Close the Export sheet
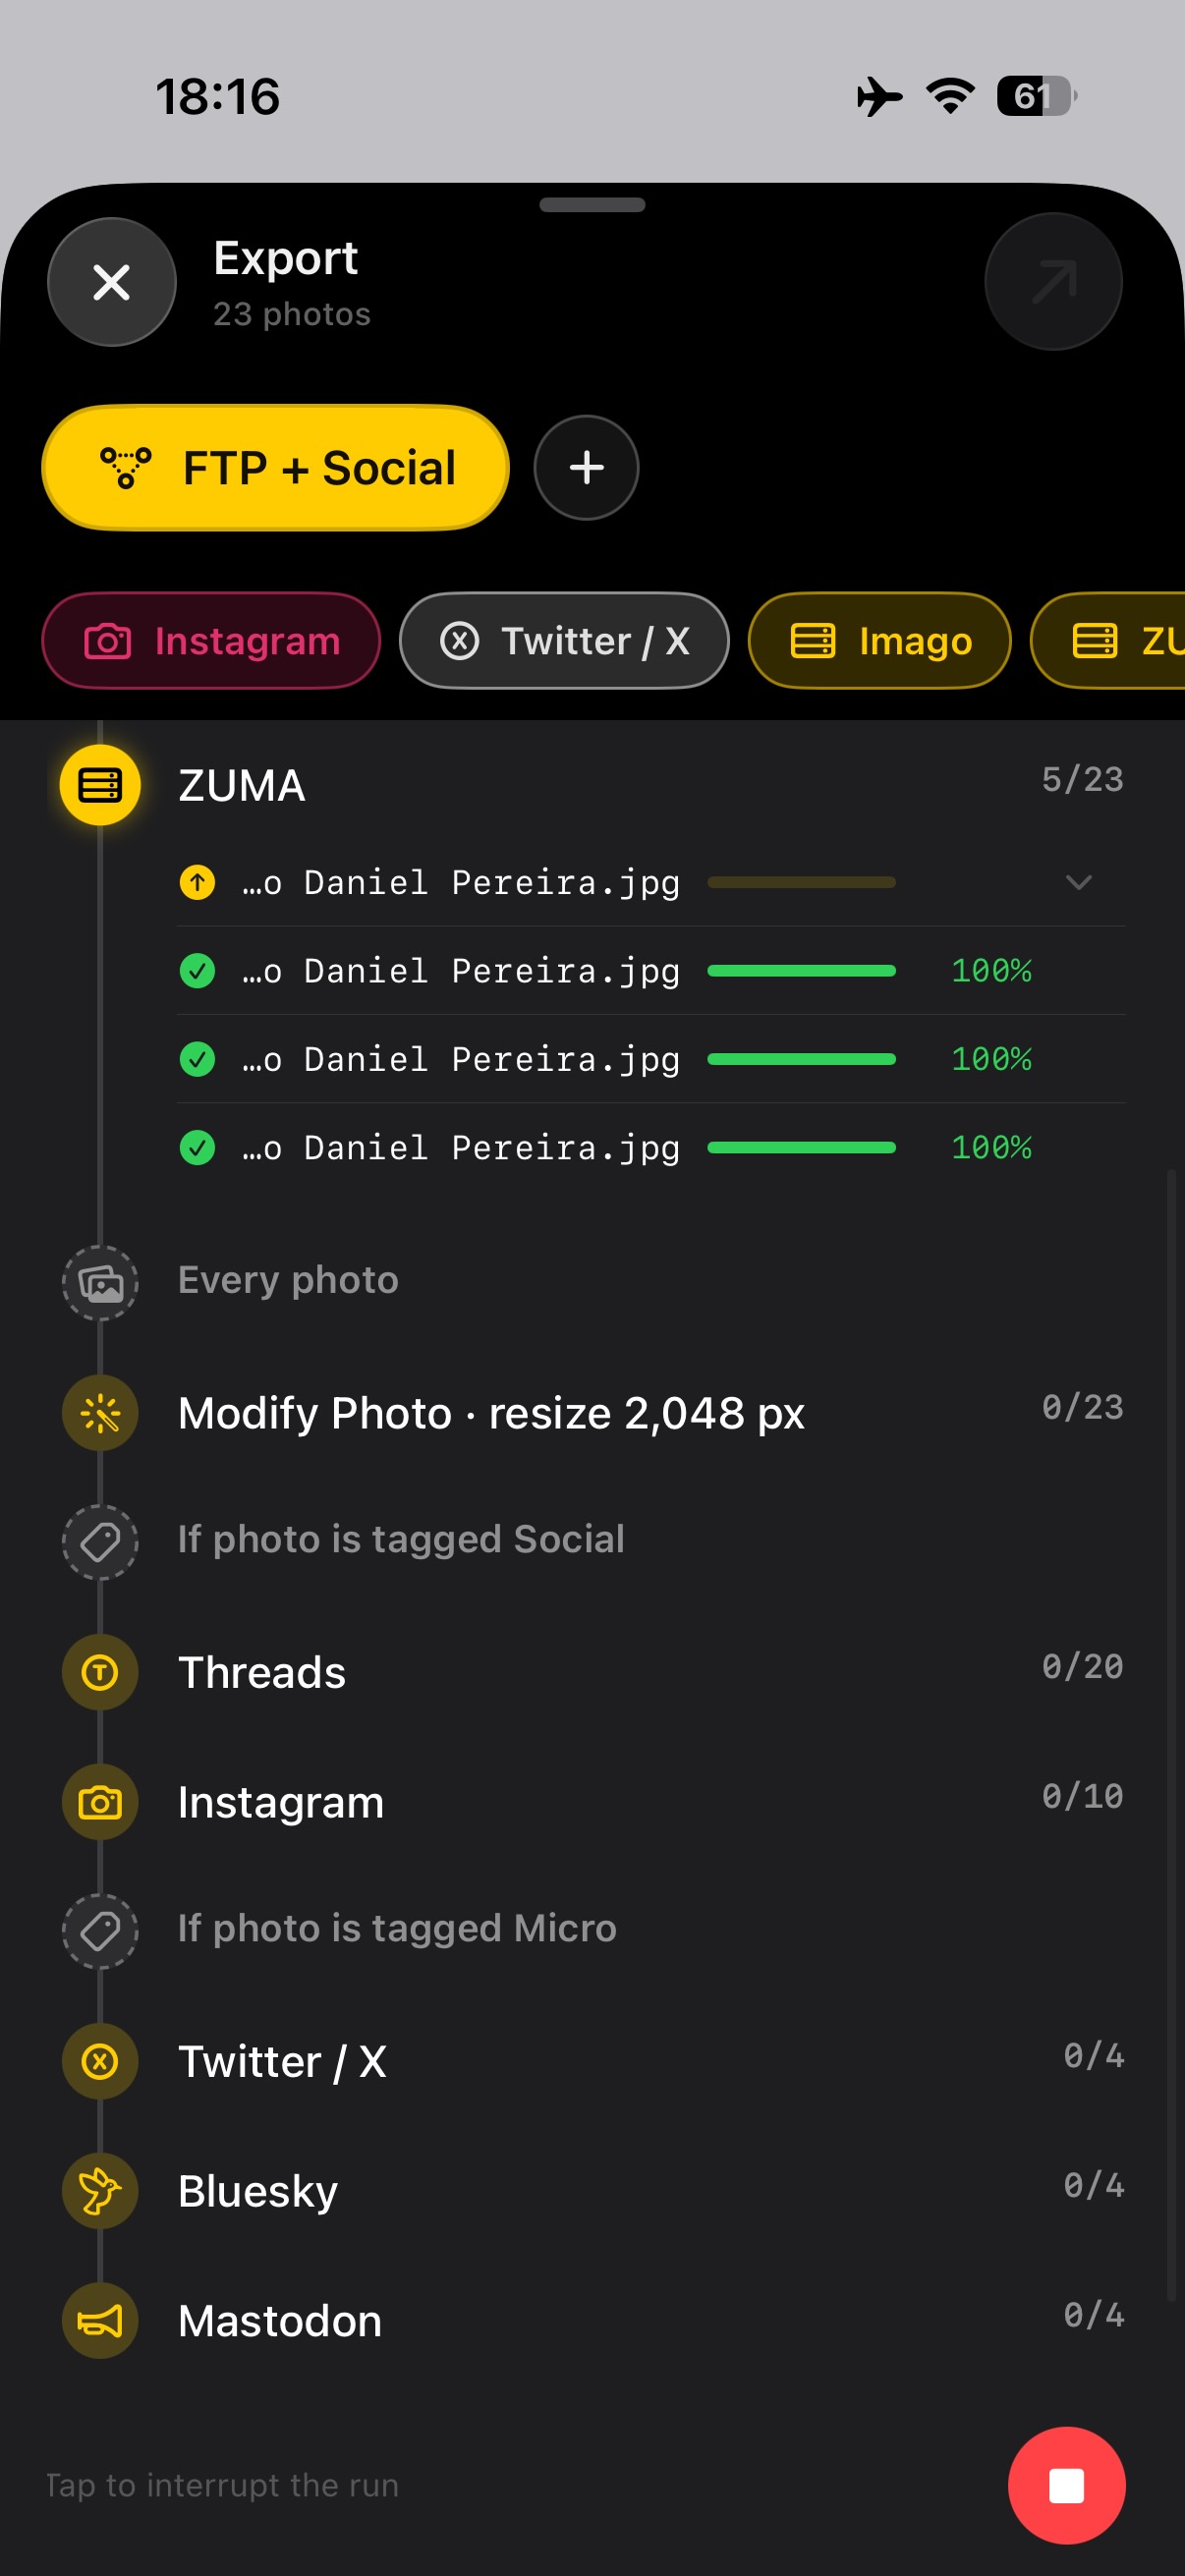 [x=112, y=282]
